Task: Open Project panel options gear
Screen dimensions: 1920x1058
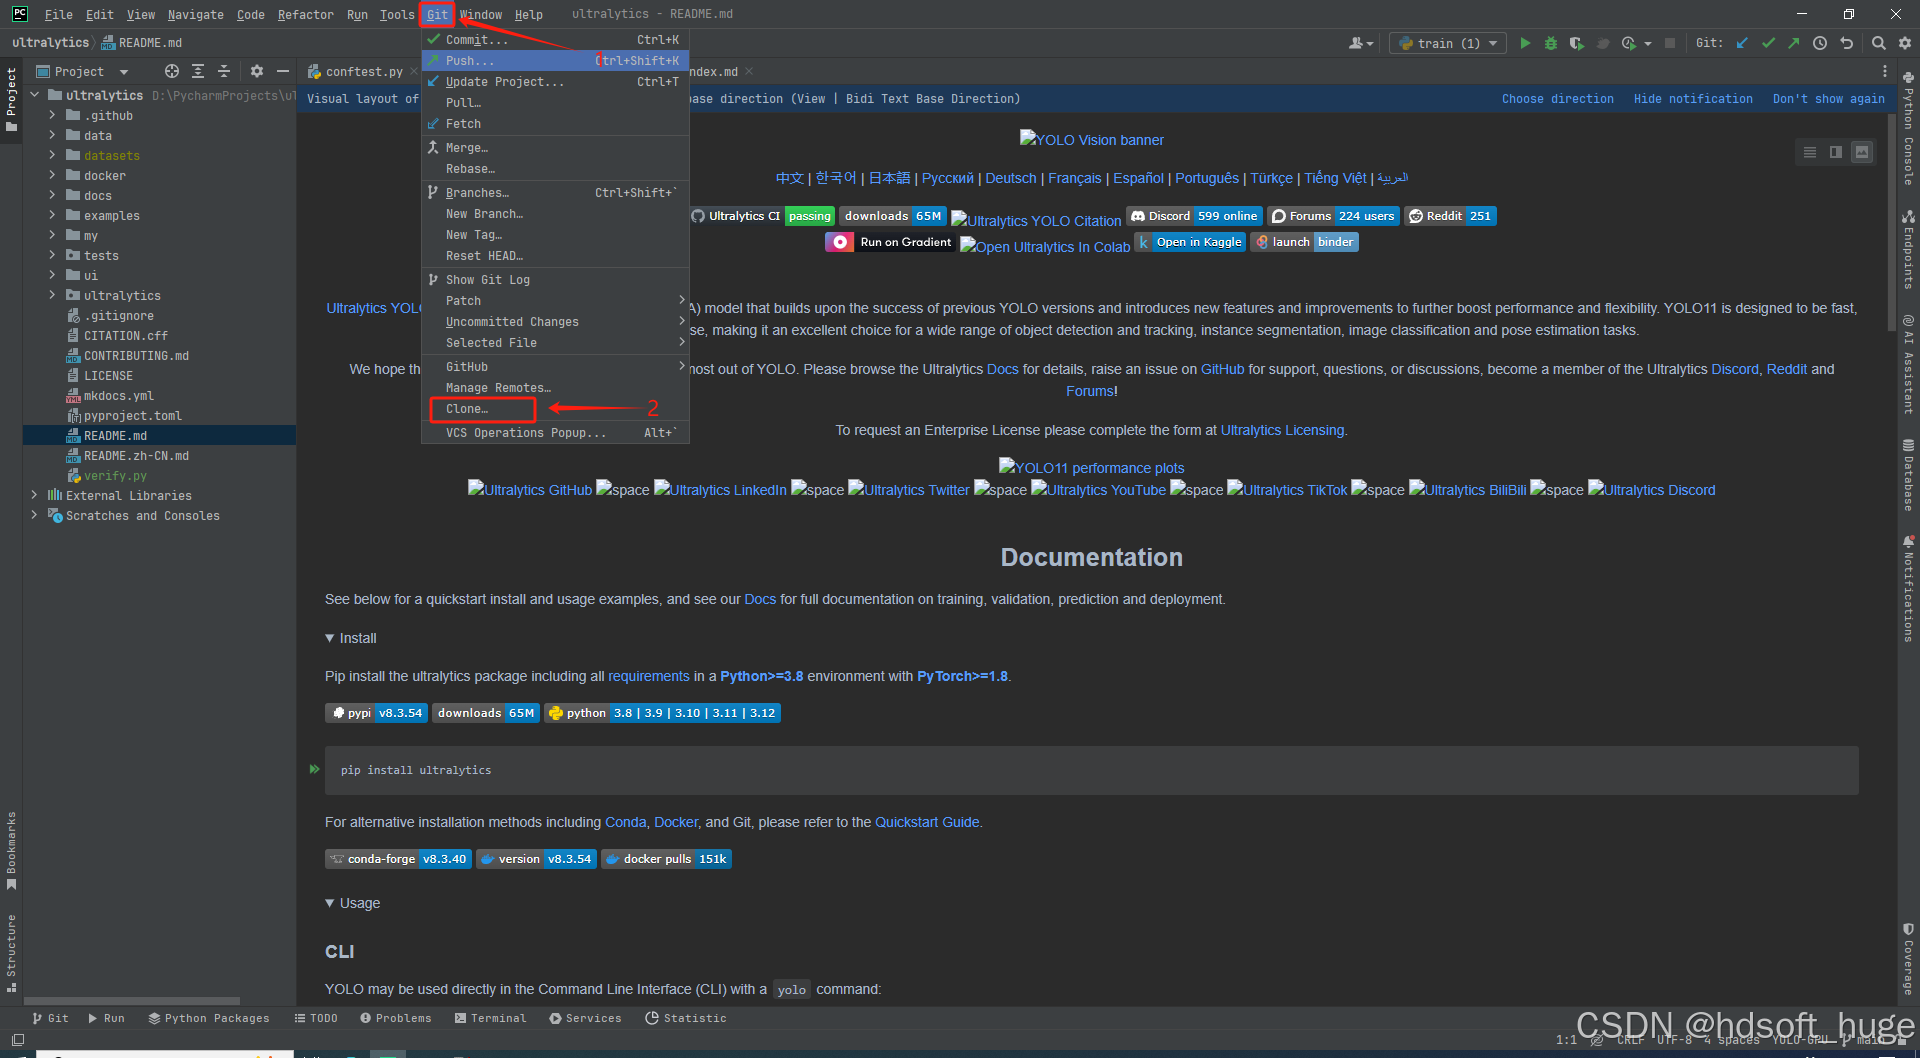Action: pos(257,71)
